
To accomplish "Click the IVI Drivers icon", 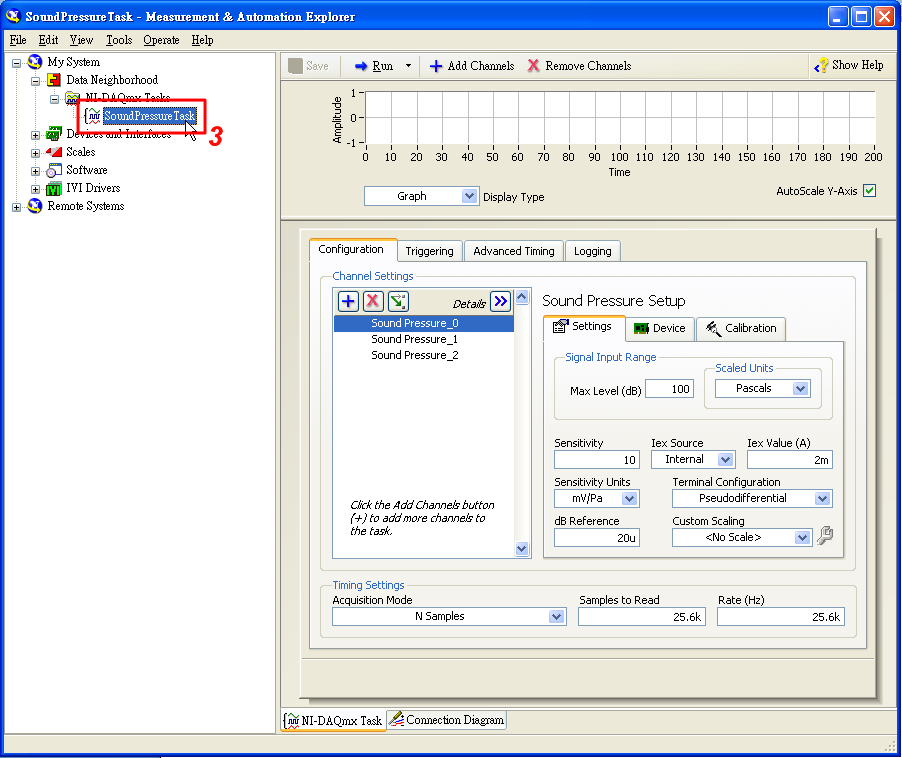I will click(54, 188).
